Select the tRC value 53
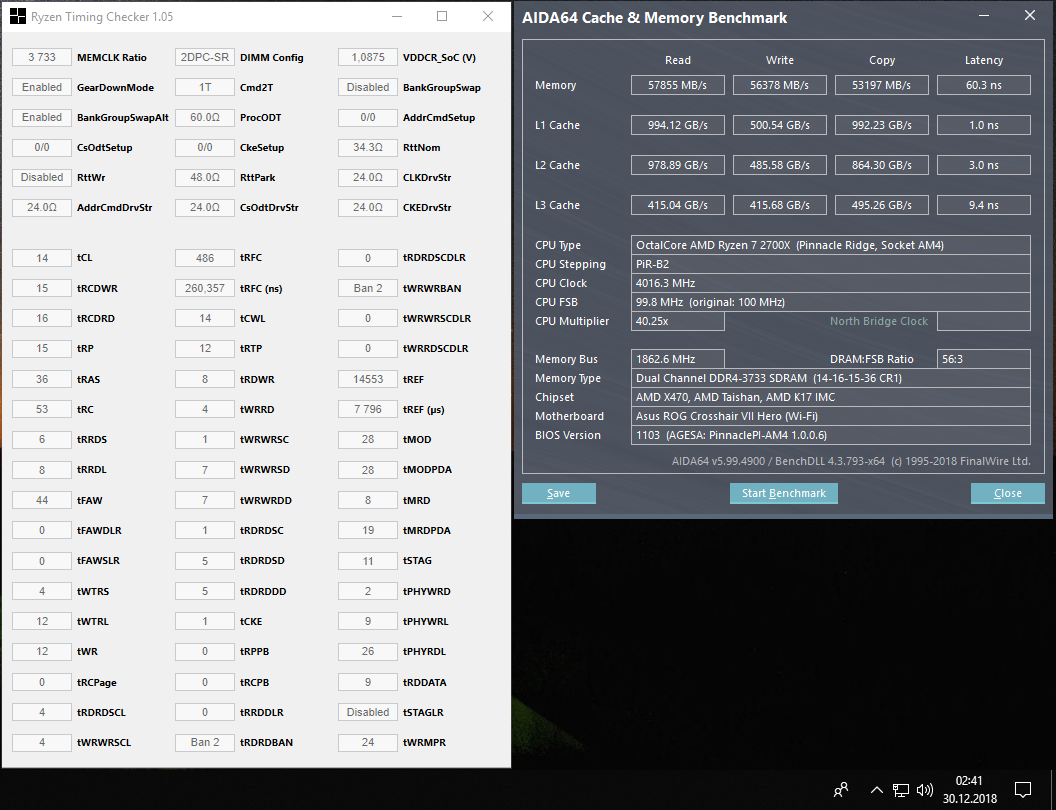The width and height of the screenshot is (1056, 810). pyautogui.click(x=42, y=409)
